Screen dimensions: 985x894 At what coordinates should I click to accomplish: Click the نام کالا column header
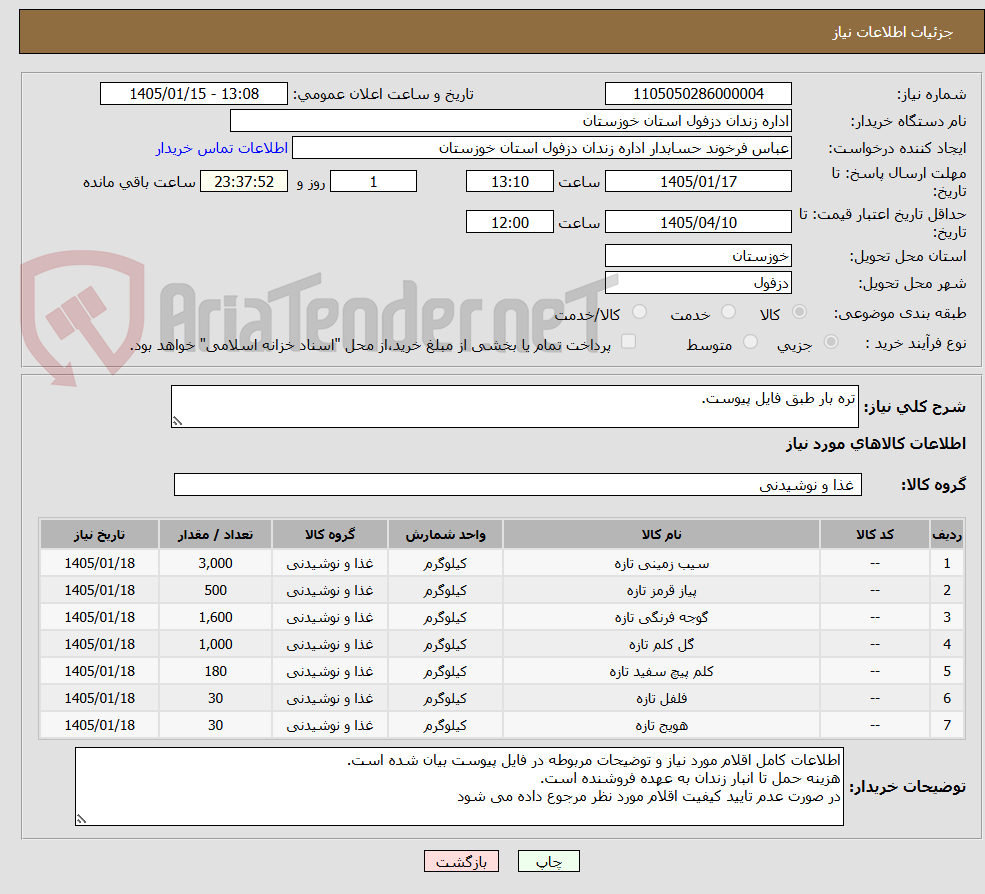point(661,535)
